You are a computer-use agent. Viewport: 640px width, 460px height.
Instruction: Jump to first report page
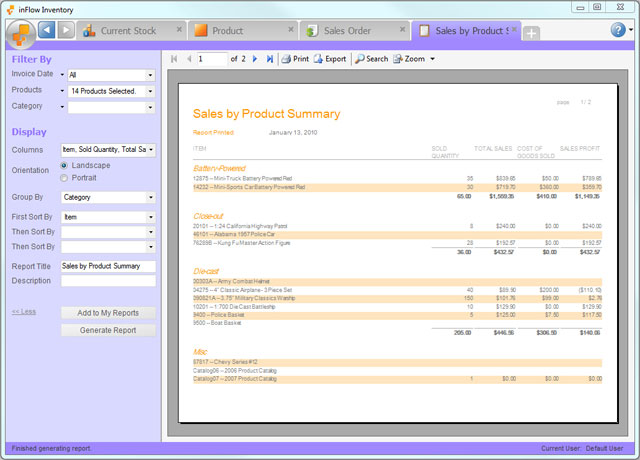pyautogui.click(x=174, y=59)
